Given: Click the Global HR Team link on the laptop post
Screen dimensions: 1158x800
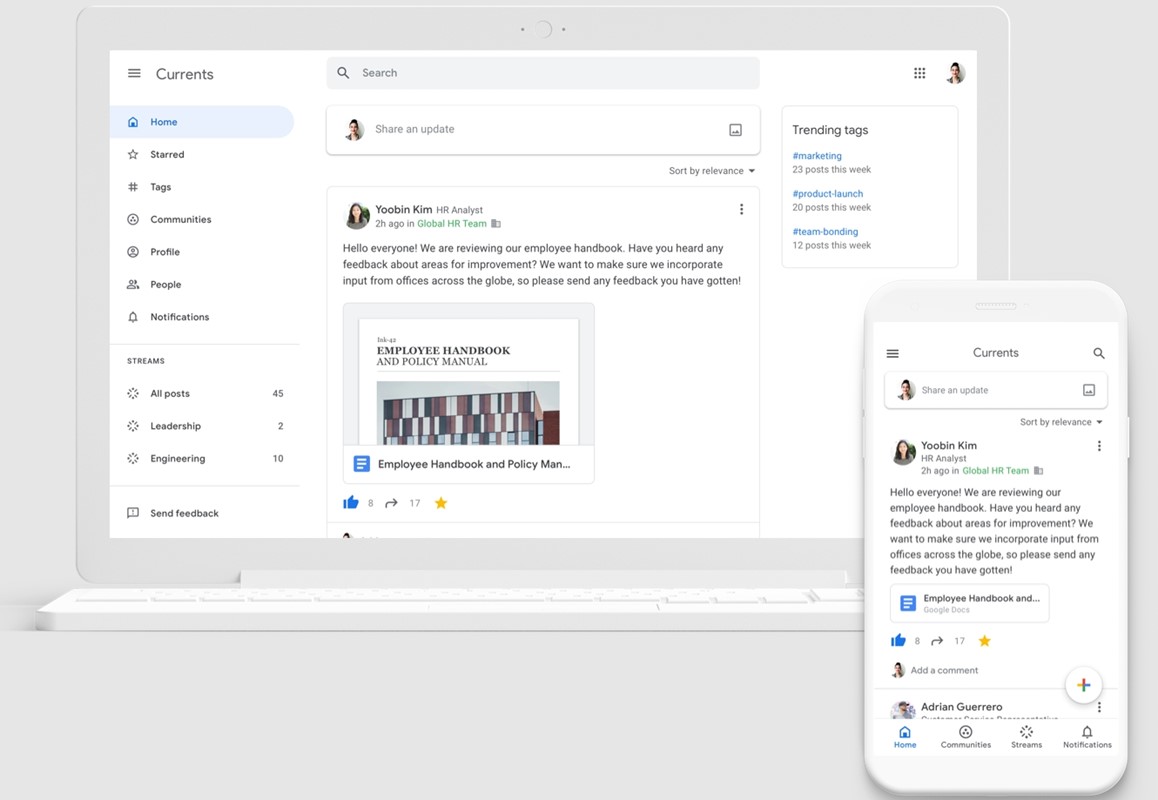Looking at the screenshot, I should coord(451,224).
